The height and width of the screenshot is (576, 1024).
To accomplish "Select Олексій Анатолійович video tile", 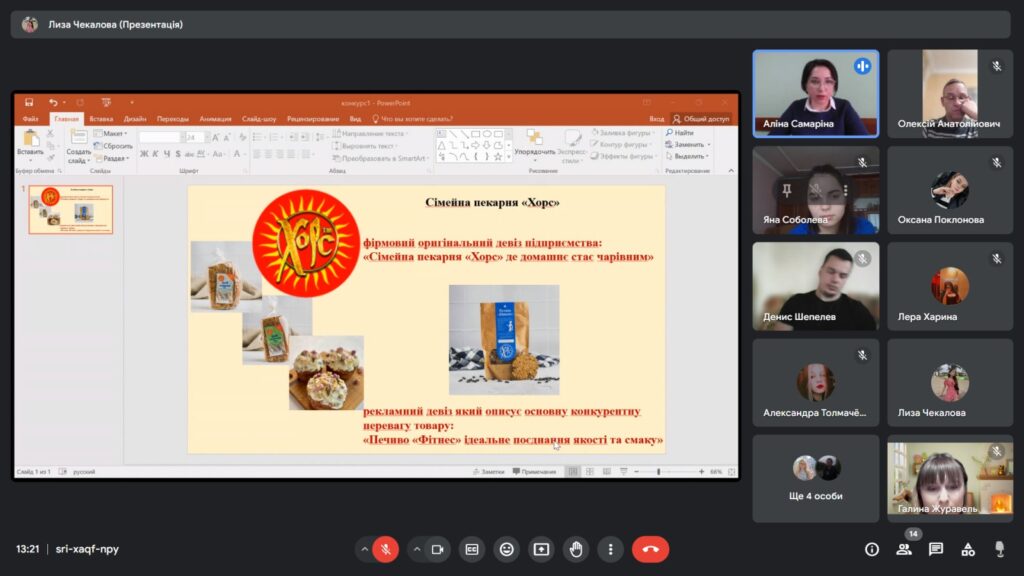I will 950,94.
